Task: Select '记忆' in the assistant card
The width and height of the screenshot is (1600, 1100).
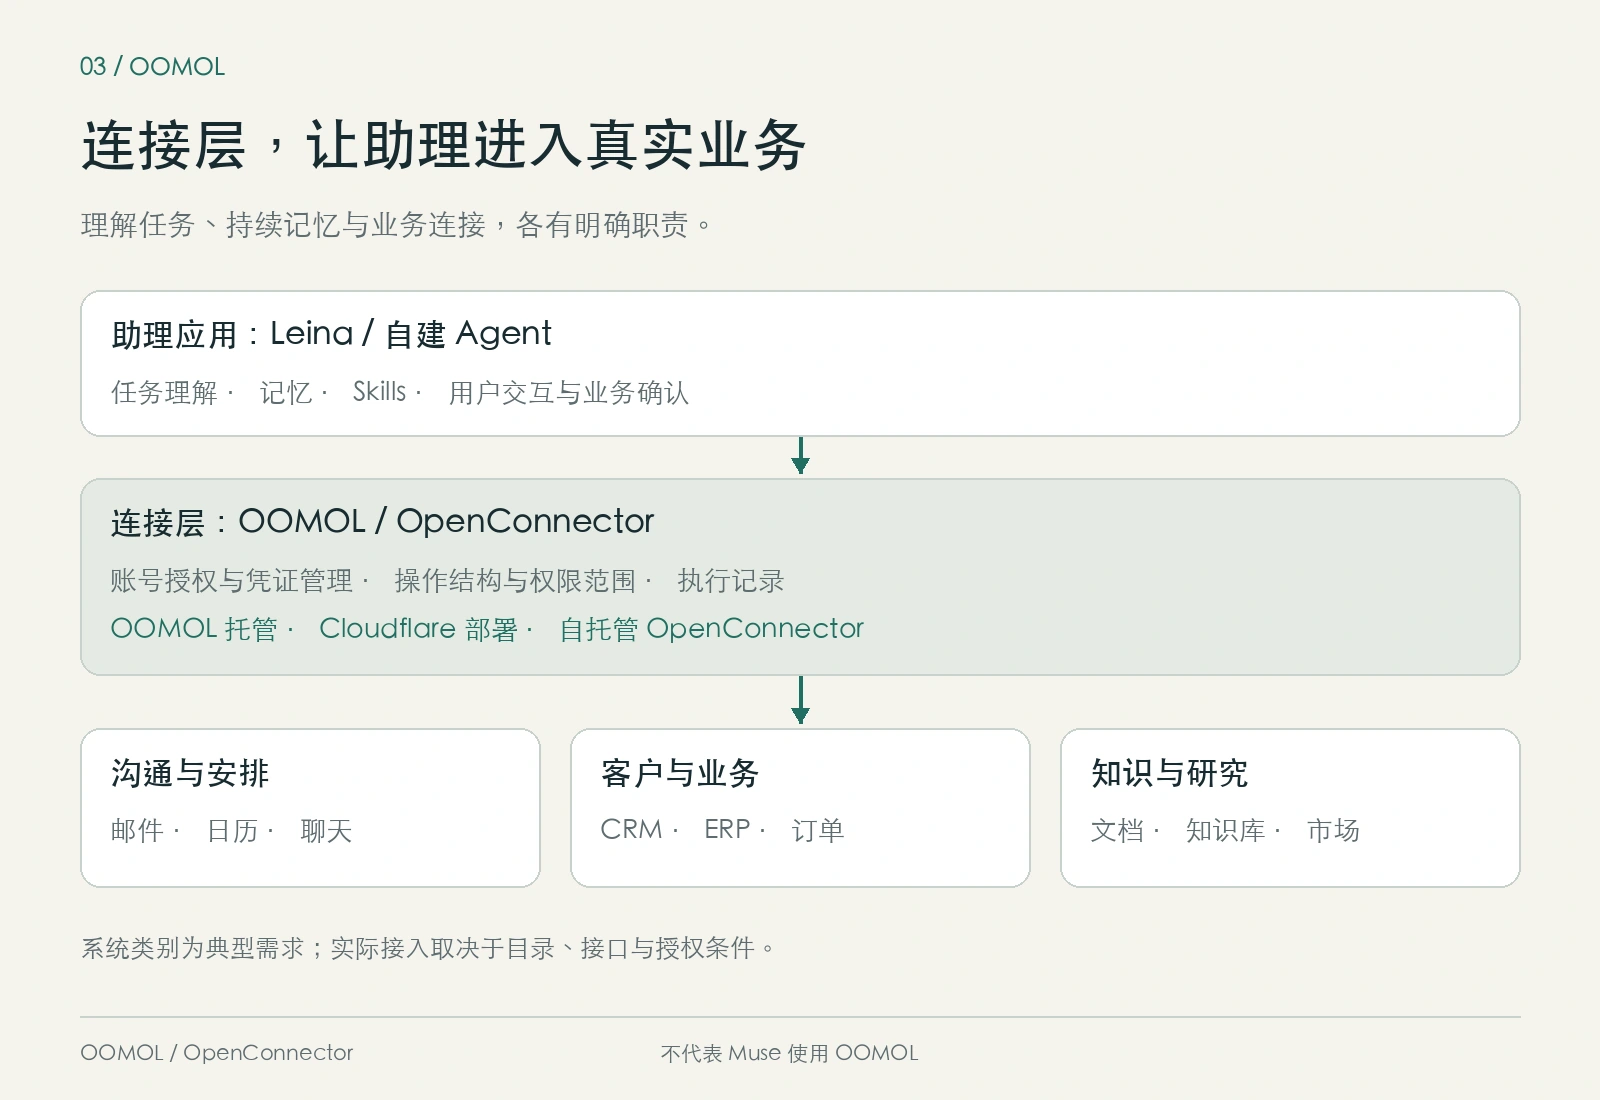Action: pyautogui.click(x=286, y=392)
